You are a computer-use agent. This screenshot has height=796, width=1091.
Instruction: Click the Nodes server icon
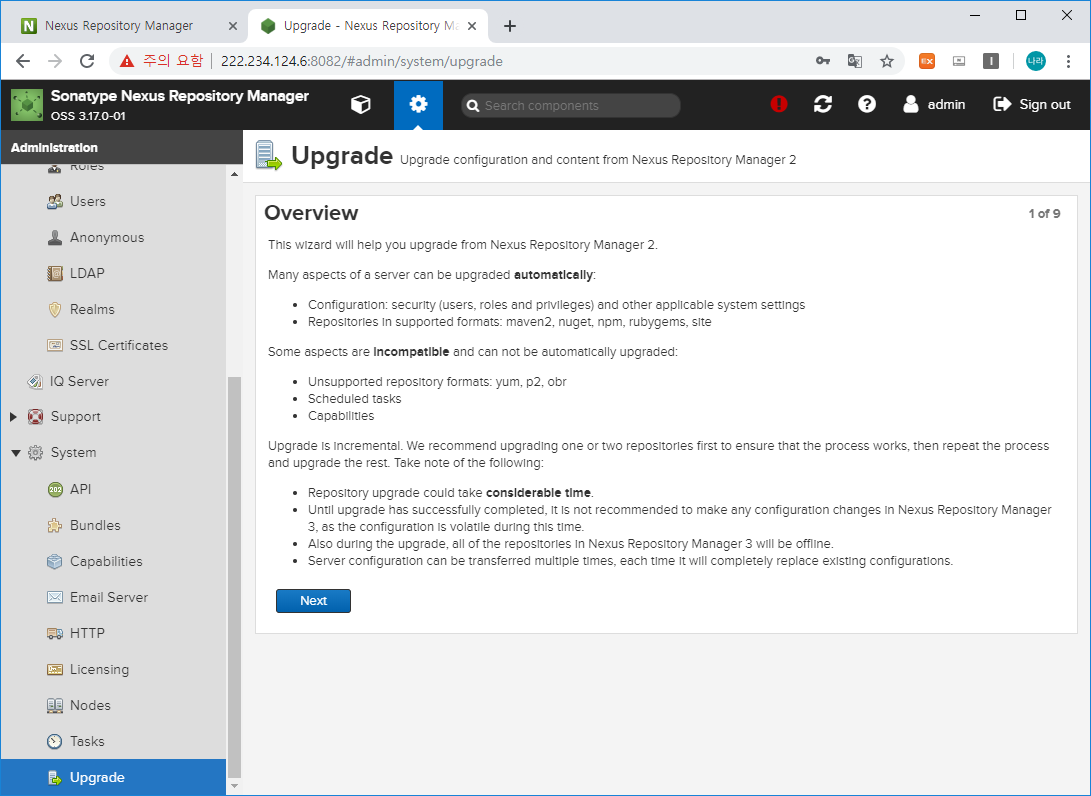pos(54,706)
